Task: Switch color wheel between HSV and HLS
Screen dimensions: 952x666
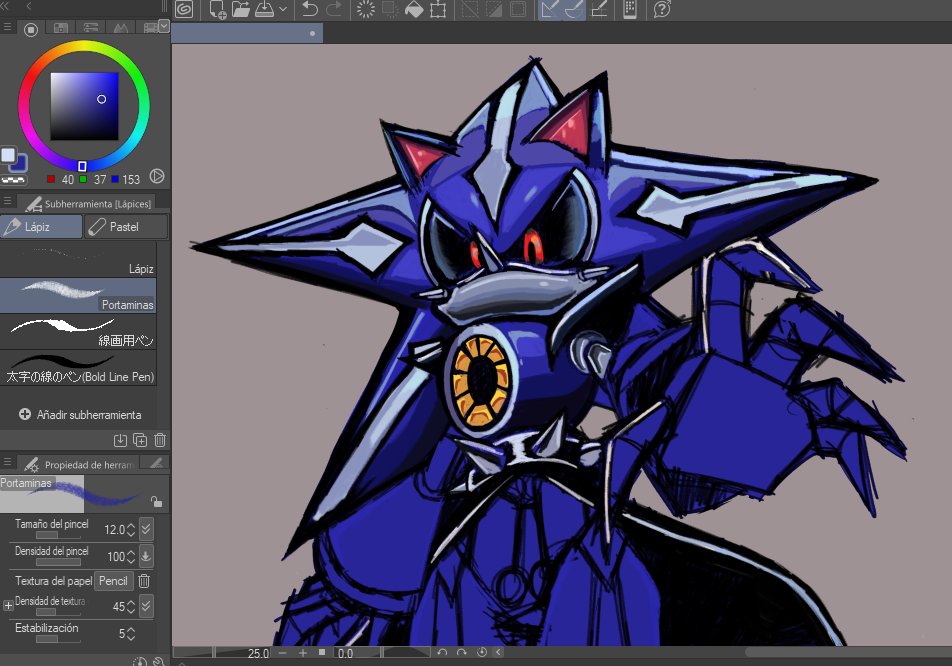Action: click(x=157, y=176)
